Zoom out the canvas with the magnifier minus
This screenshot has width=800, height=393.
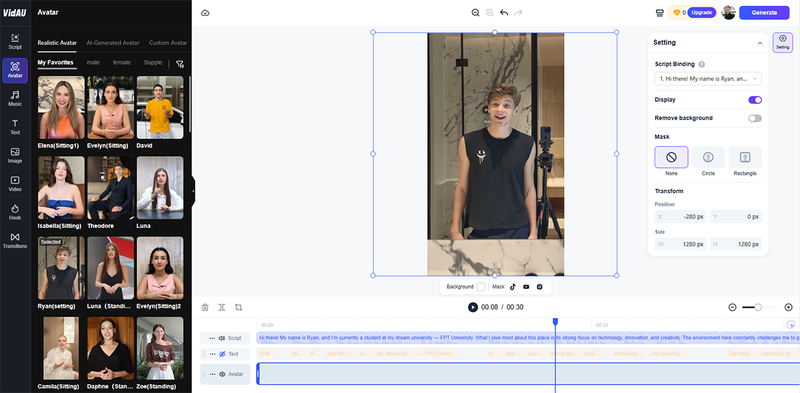pos(476,13)
